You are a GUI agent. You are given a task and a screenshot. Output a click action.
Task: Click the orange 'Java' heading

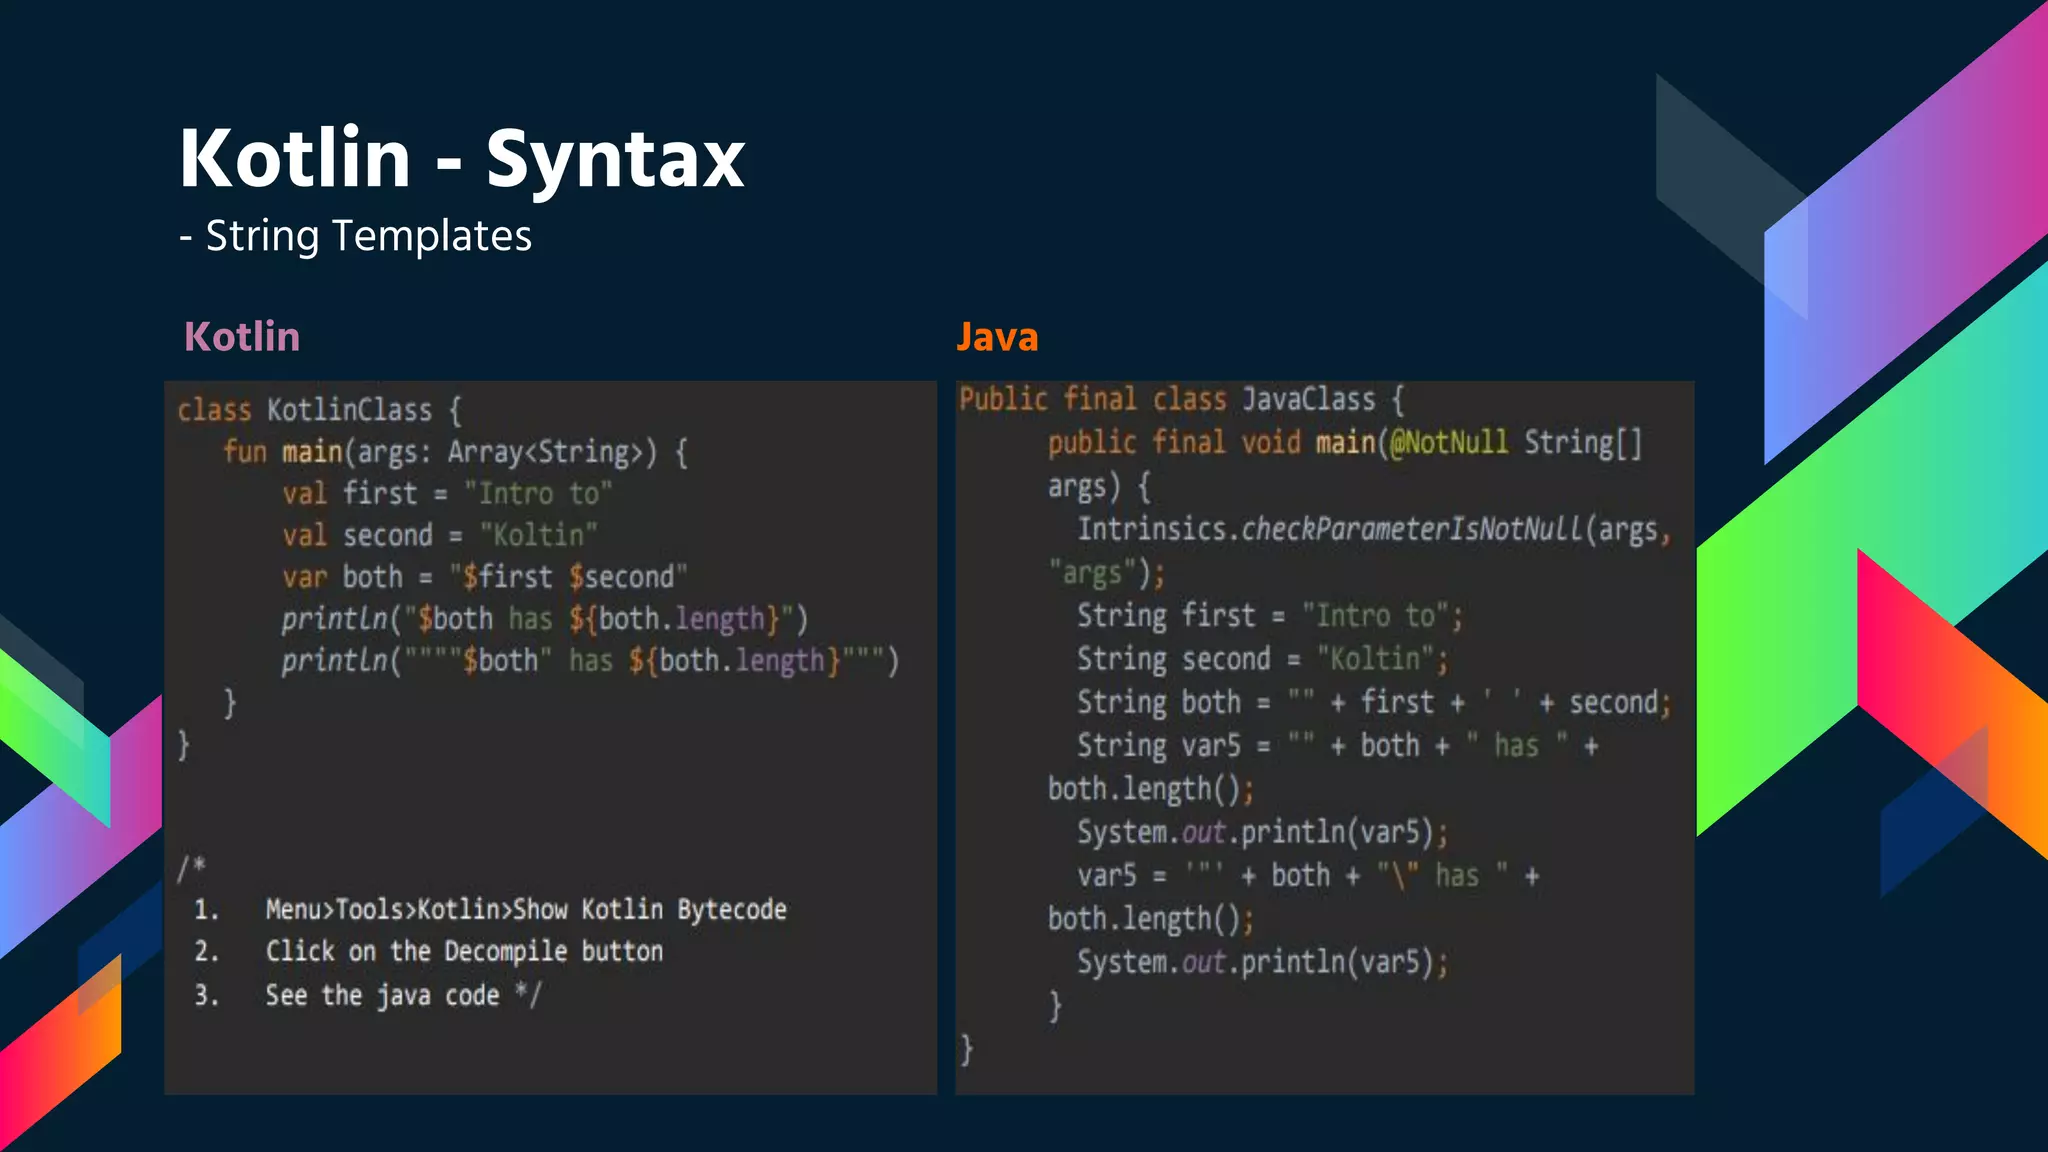(x=997, y=337)
